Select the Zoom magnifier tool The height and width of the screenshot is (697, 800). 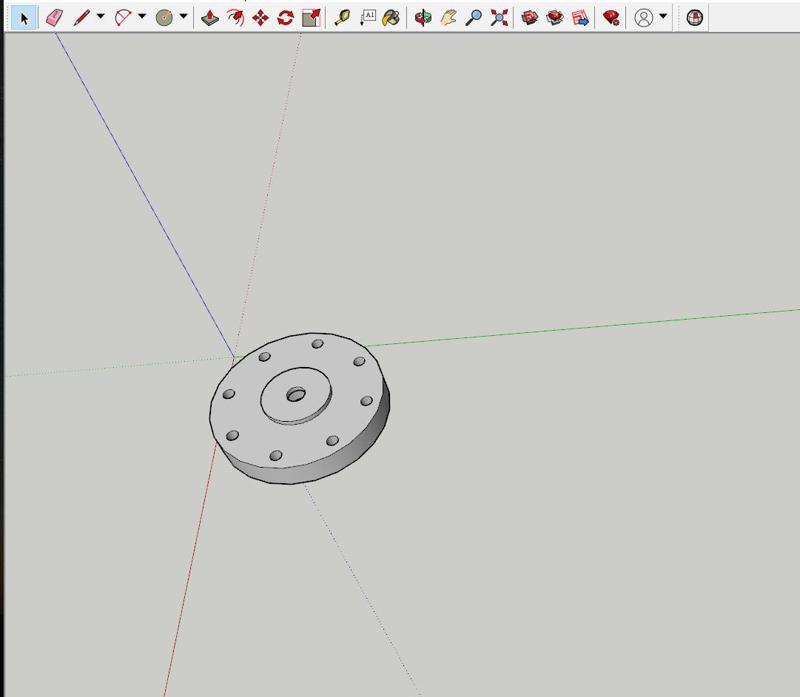pos(473,18)
